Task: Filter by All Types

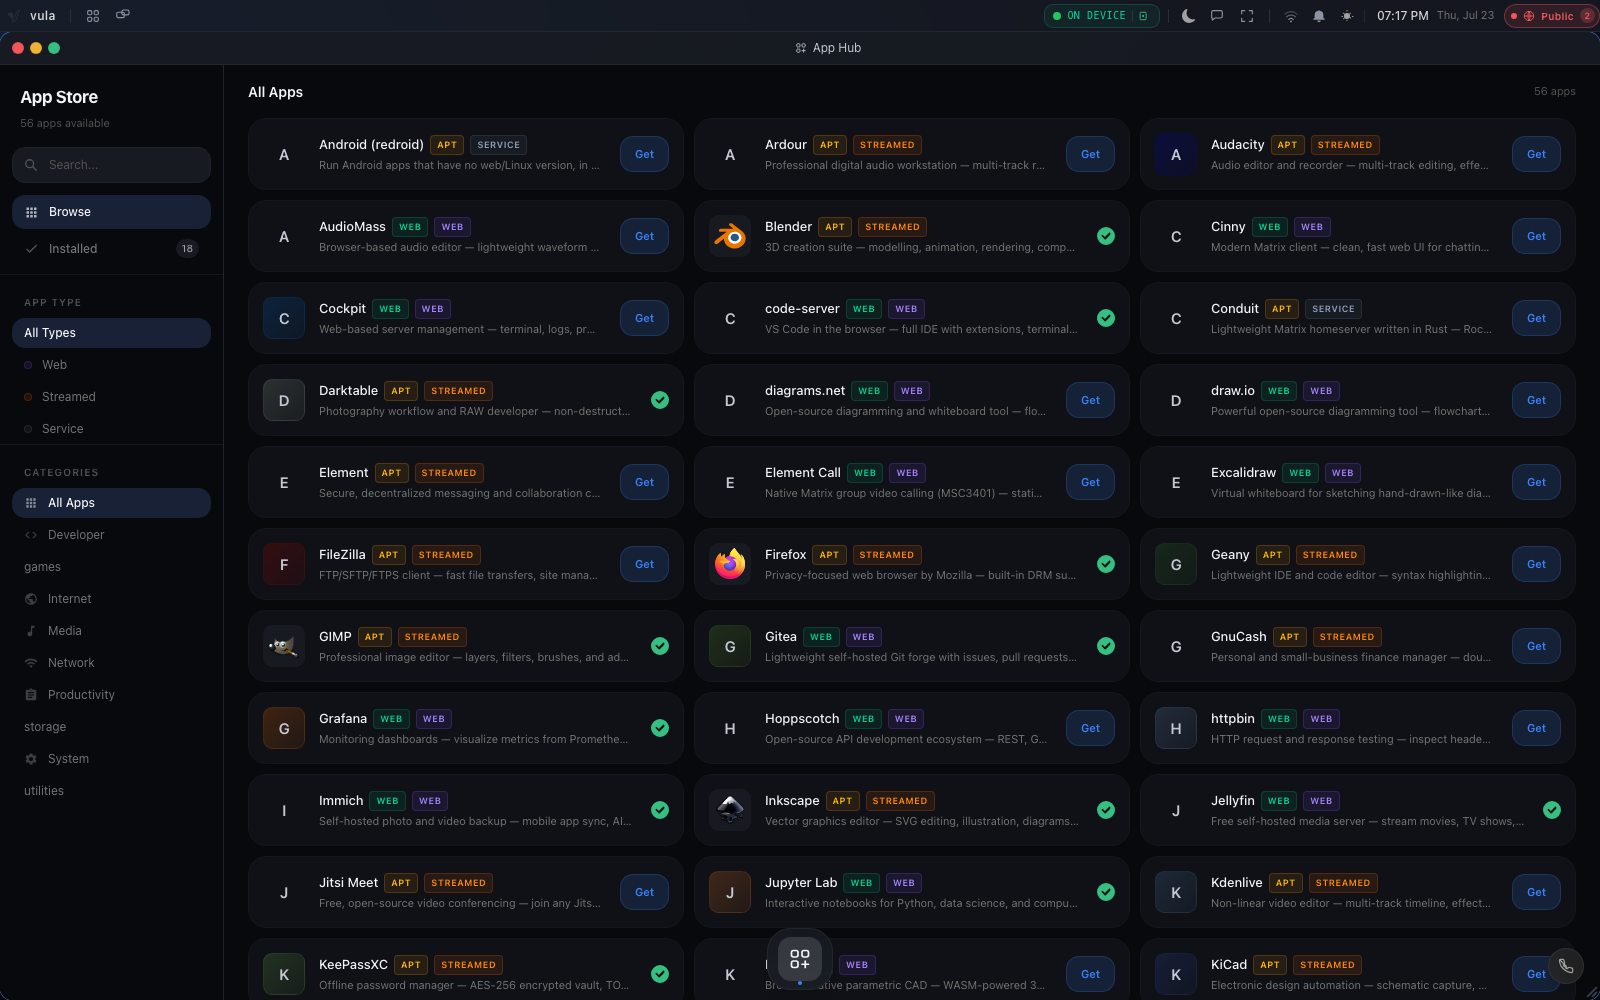Action: click(x=111, y=333)
